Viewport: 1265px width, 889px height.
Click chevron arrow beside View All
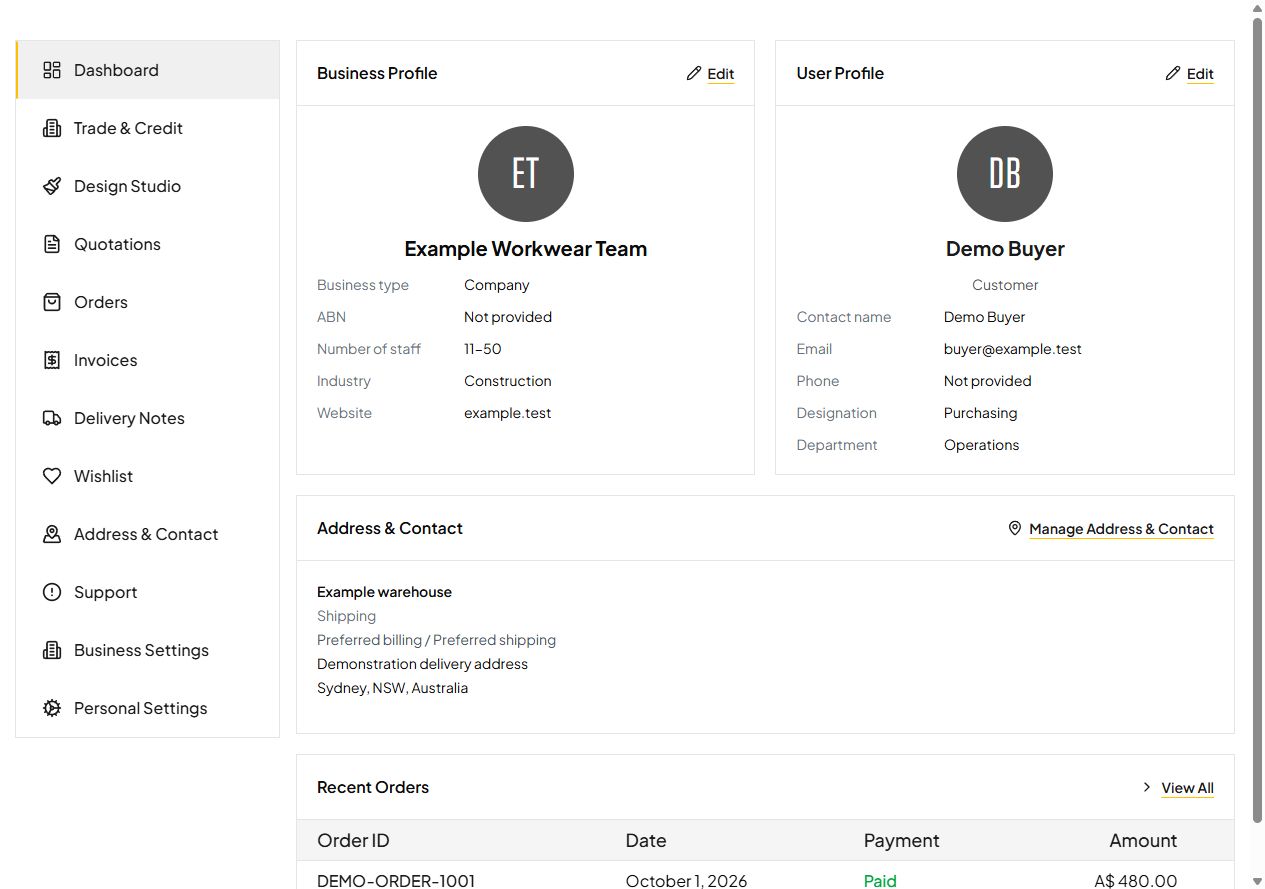point(1147,787)
